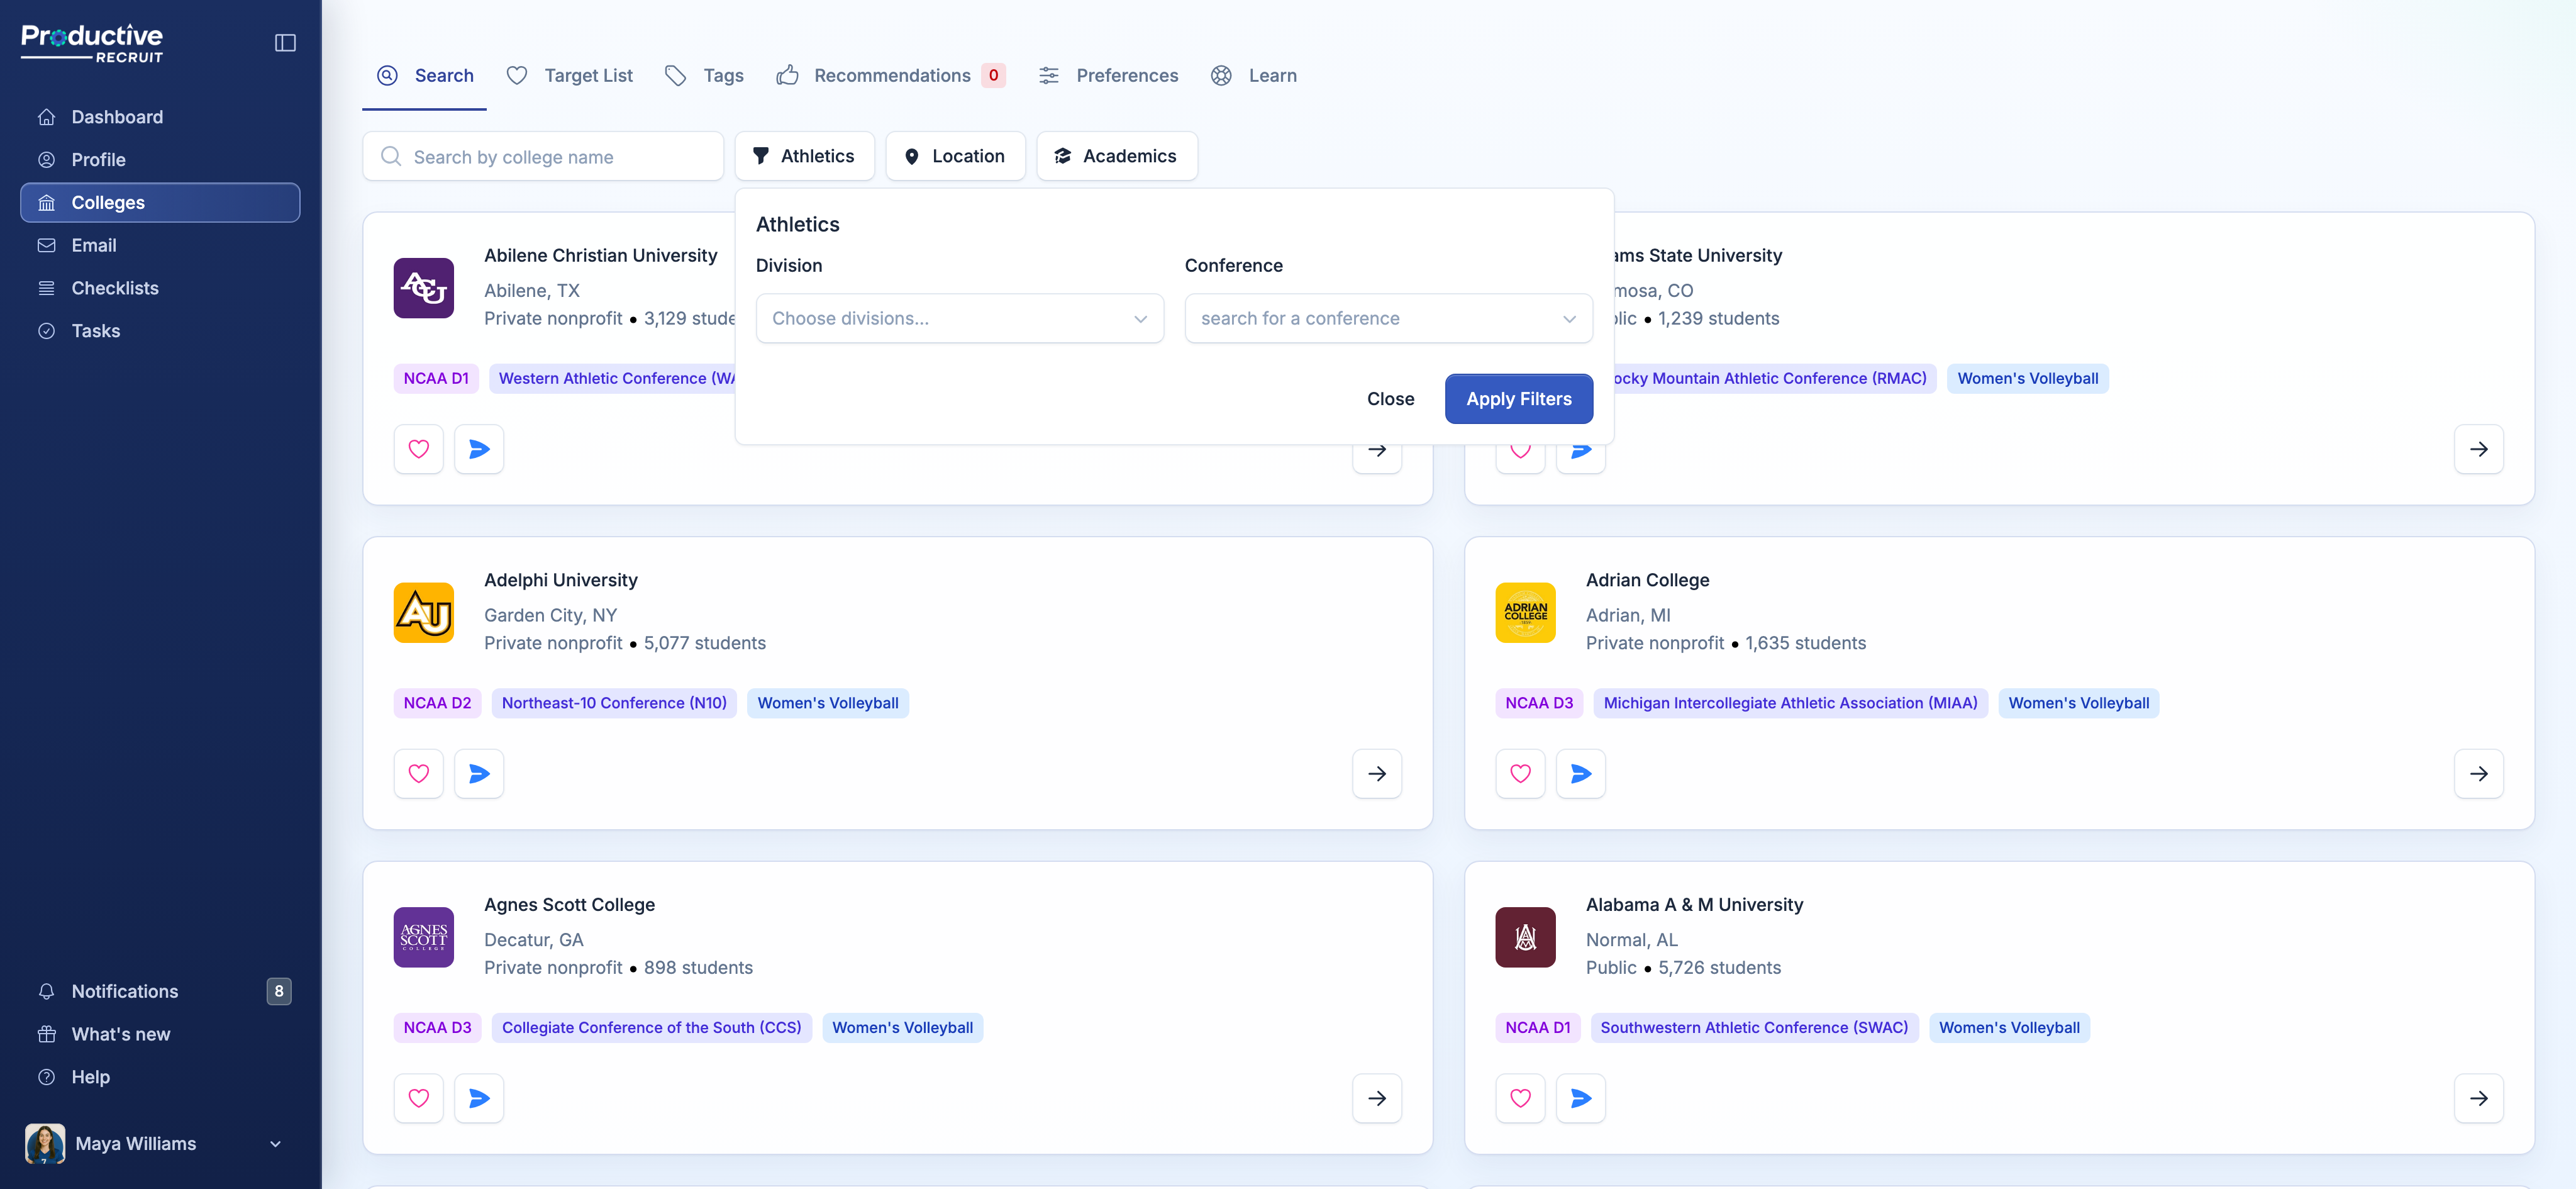Click the Recommendations count badge

993,76
